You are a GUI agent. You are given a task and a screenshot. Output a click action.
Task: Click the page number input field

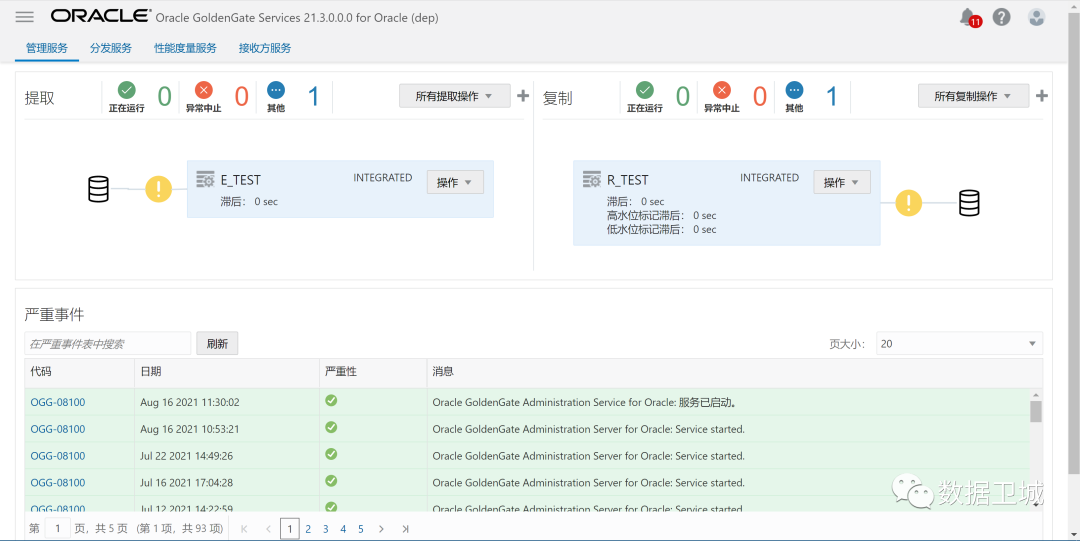click(x=58, y=529)
